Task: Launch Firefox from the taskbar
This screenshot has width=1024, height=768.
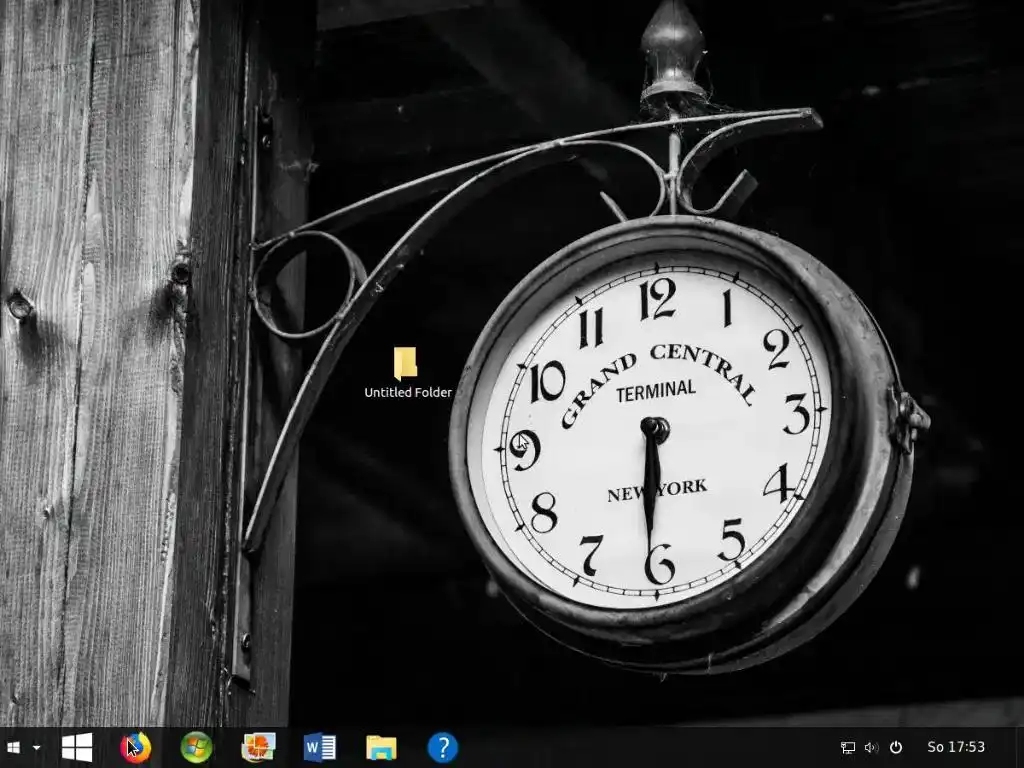Action: click(136, 747)
